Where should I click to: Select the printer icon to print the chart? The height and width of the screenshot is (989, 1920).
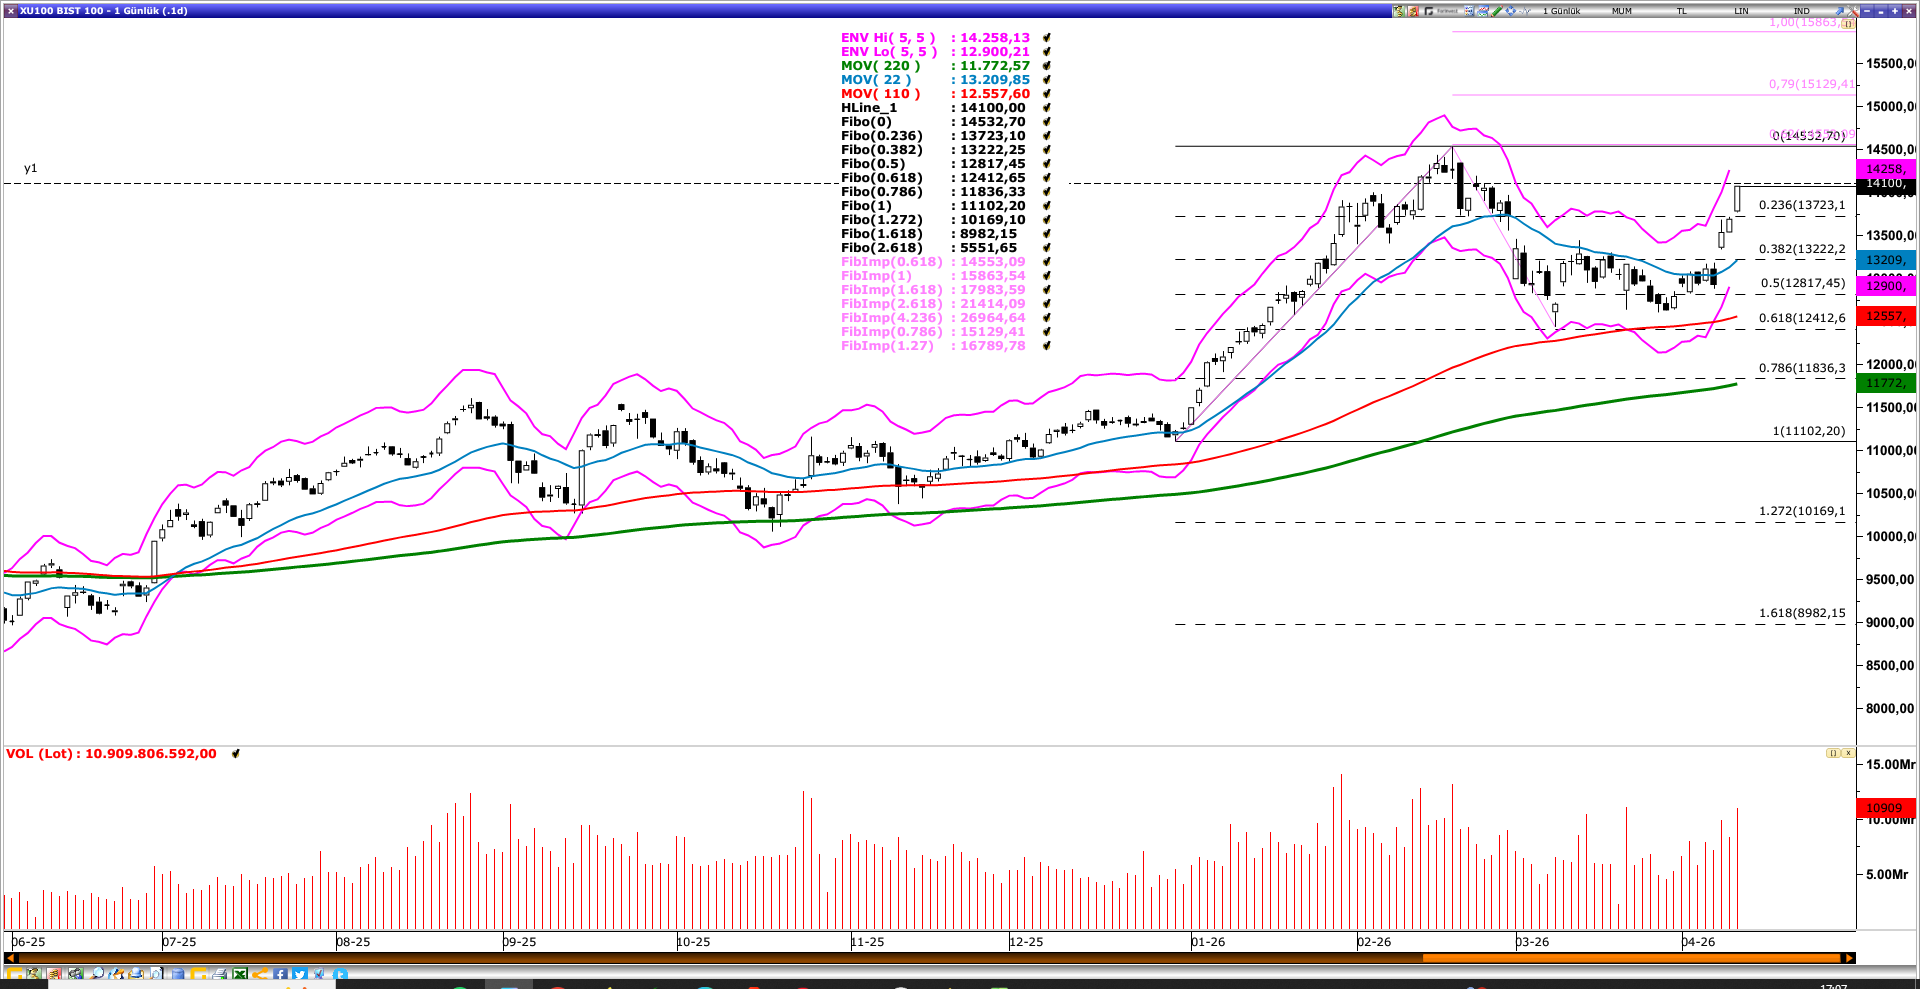[x=220, y=973]
